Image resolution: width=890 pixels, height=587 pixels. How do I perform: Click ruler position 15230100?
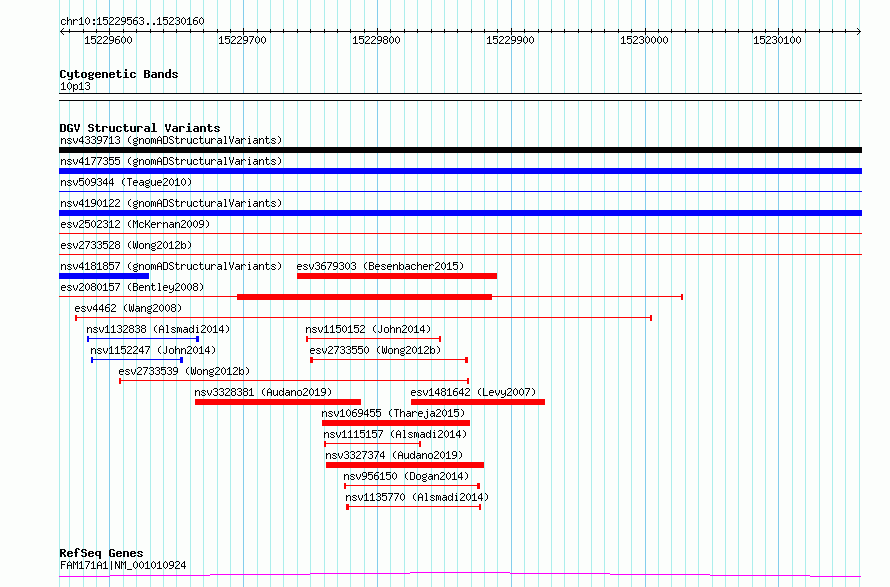coord(778,40)
